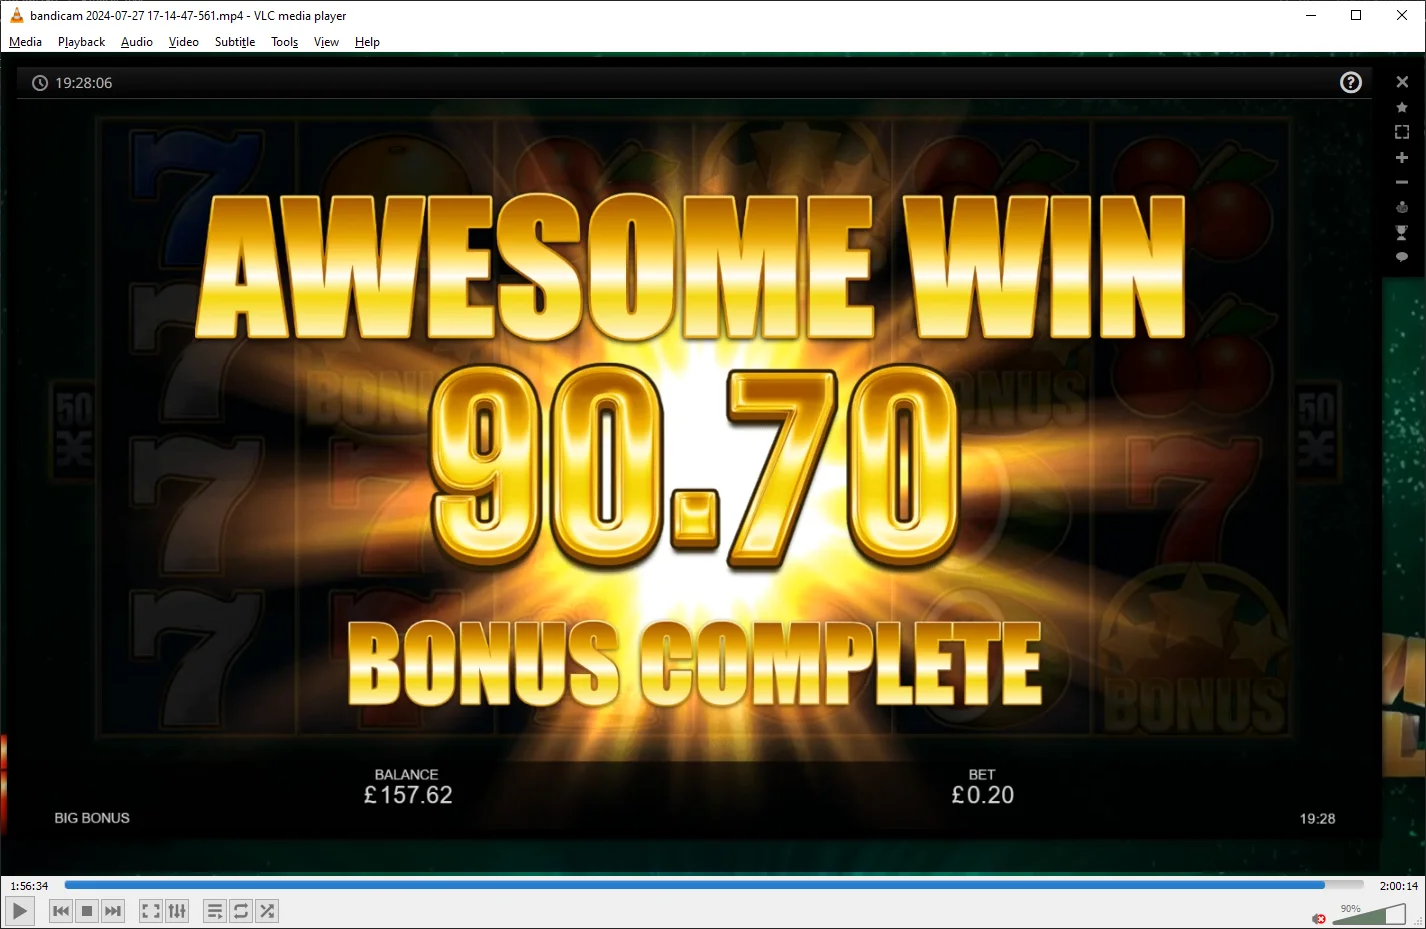Screen dimensions: 1426x929
Task: Click the money bag icon in sidebar
Action: (x=1402, y=207)
